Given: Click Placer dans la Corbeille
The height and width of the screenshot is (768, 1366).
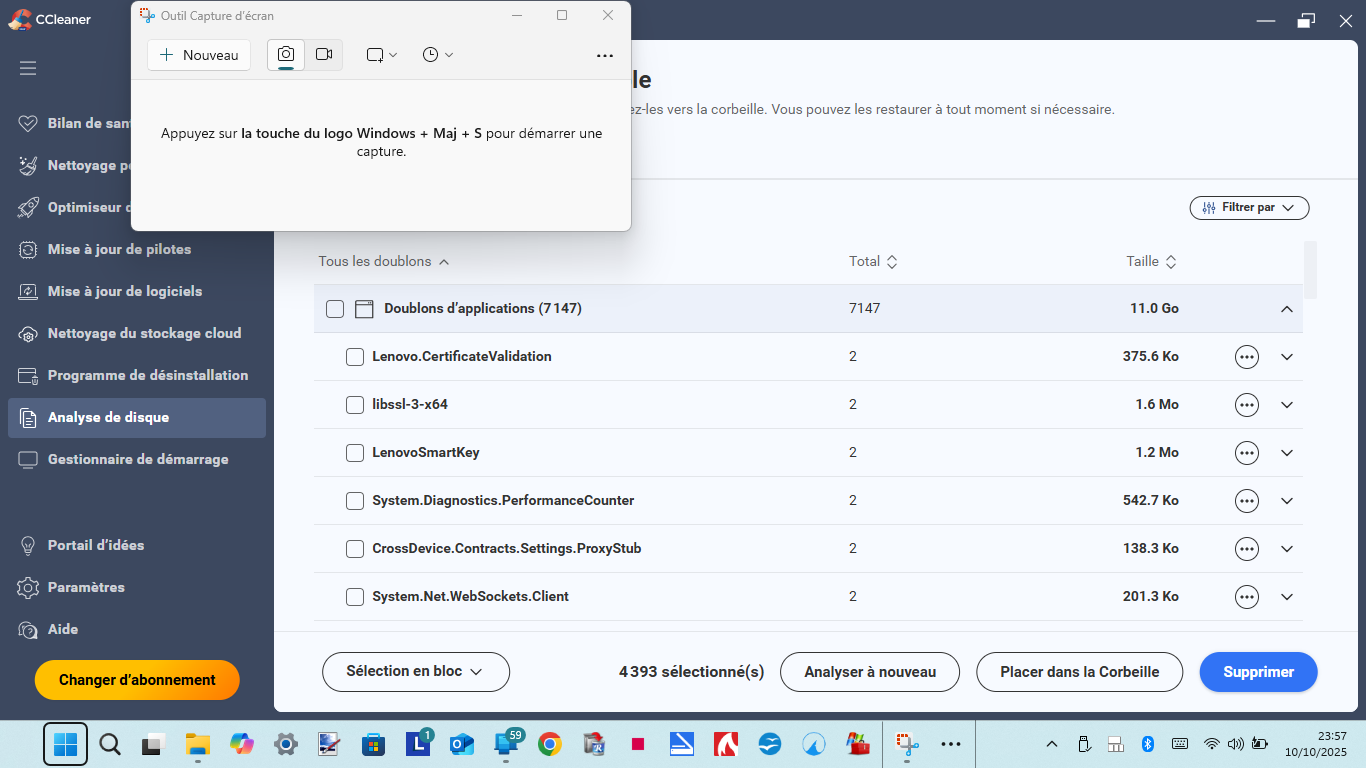Looking at the screenshot, I should click(x=1080, y=672).
